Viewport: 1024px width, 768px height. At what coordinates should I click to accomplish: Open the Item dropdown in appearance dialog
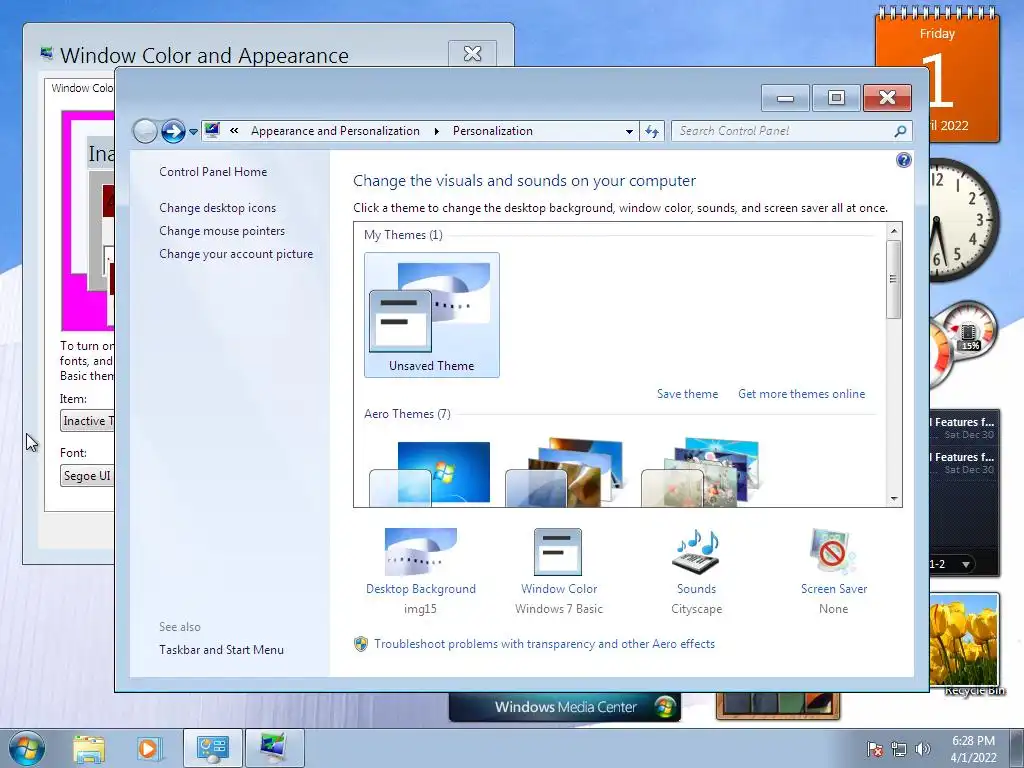coord(87,421)
